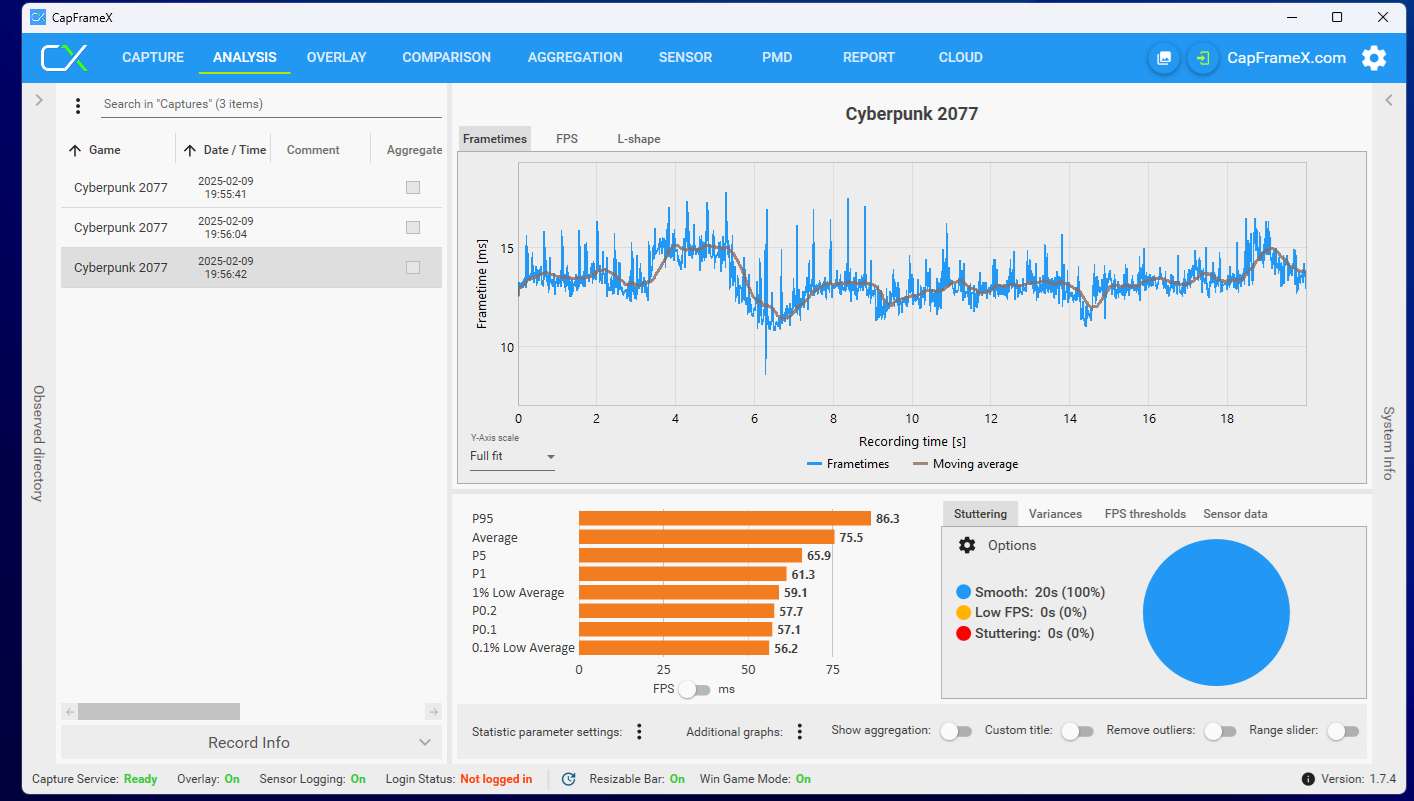Open the CapFrameX.com link
This screenshot has height=801, width=1414.
tap(1286, 58)
